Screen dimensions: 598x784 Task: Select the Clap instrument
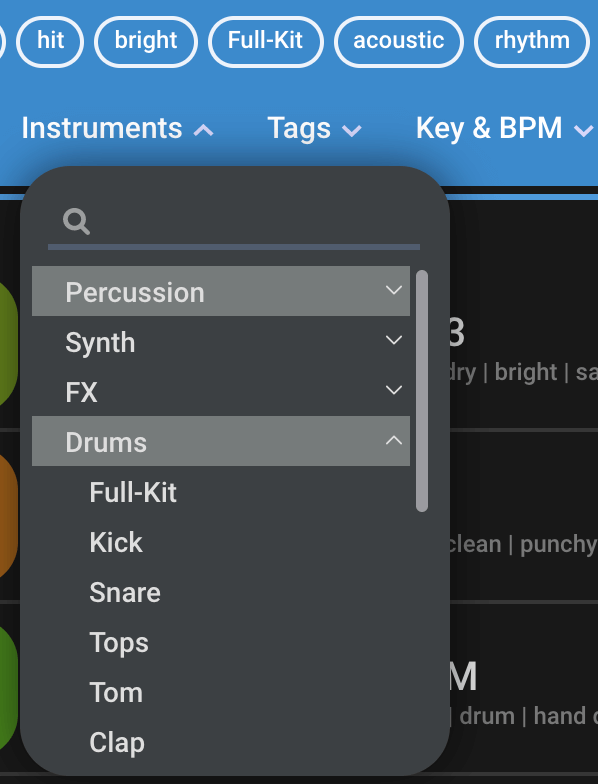click(x=117, y=742)
